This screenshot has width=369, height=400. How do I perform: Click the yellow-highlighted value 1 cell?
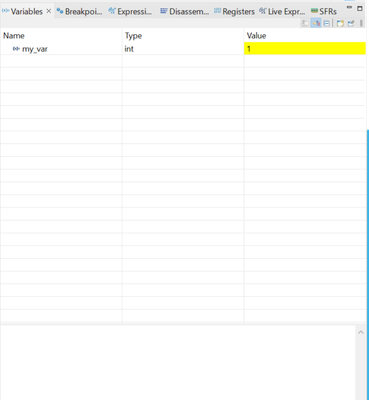tap(305, 48)
